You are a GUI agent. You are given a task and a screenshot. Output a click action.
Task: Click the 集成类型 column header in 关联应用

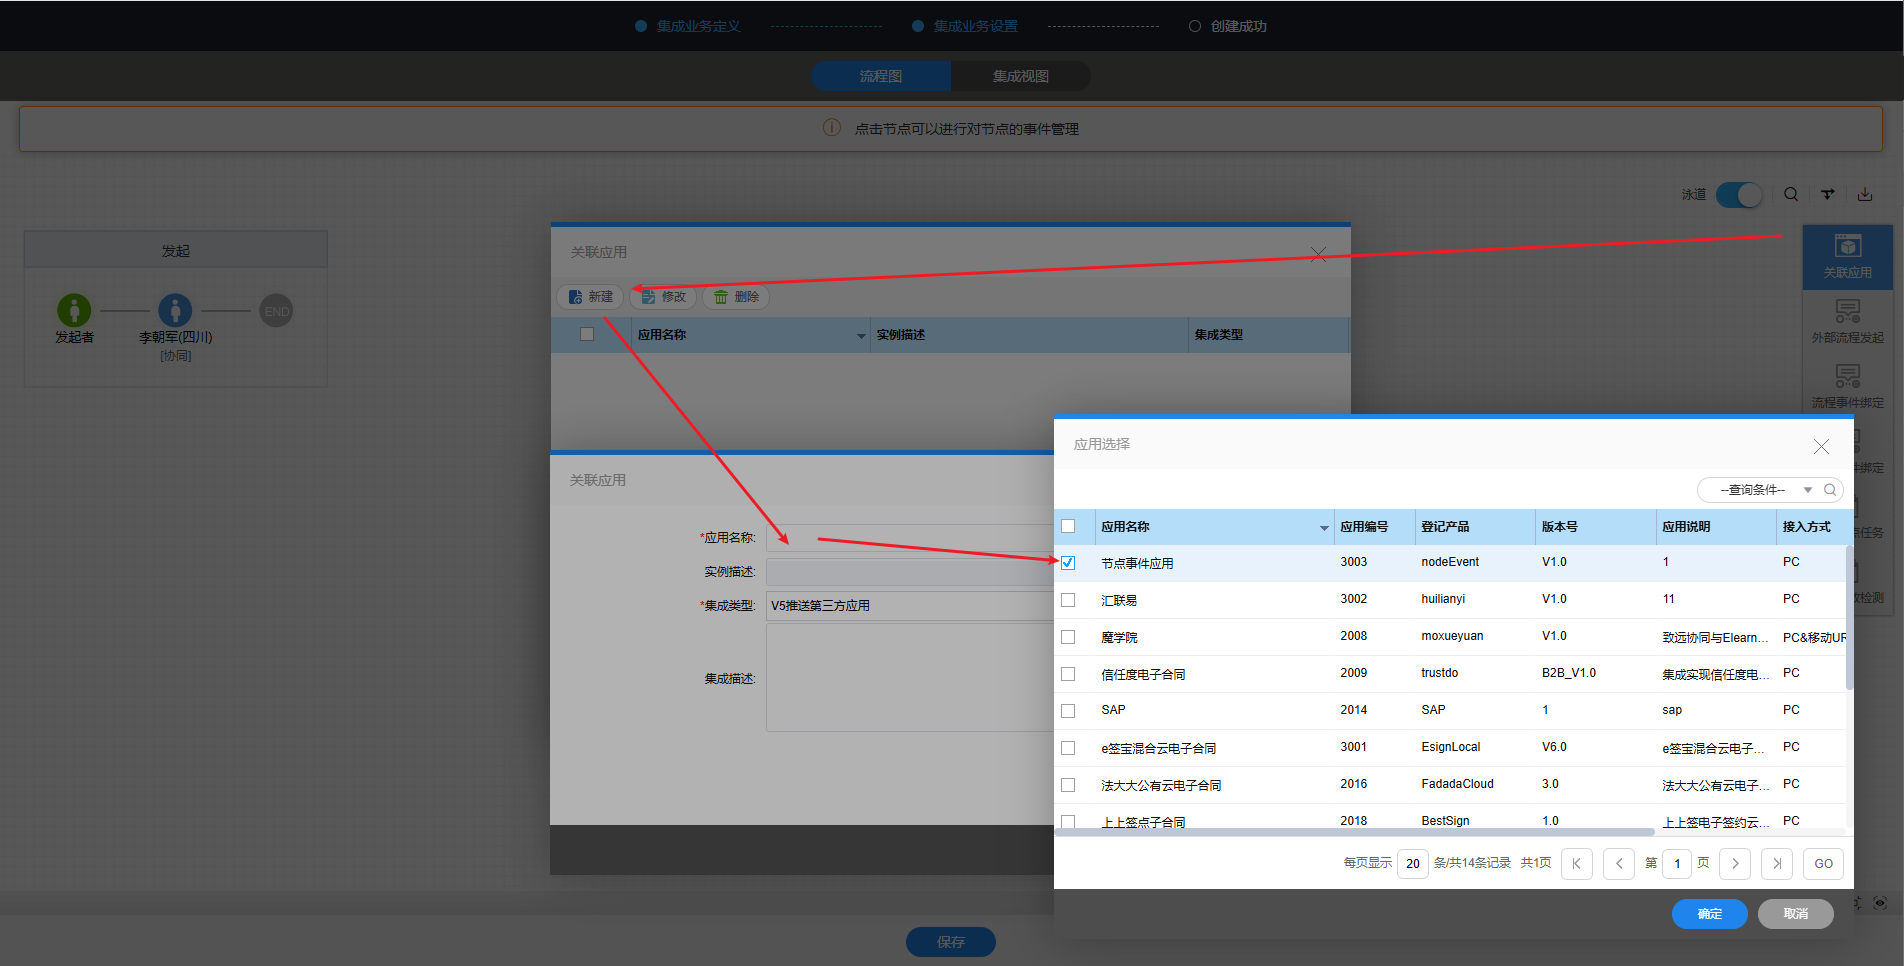point(1269,335)
